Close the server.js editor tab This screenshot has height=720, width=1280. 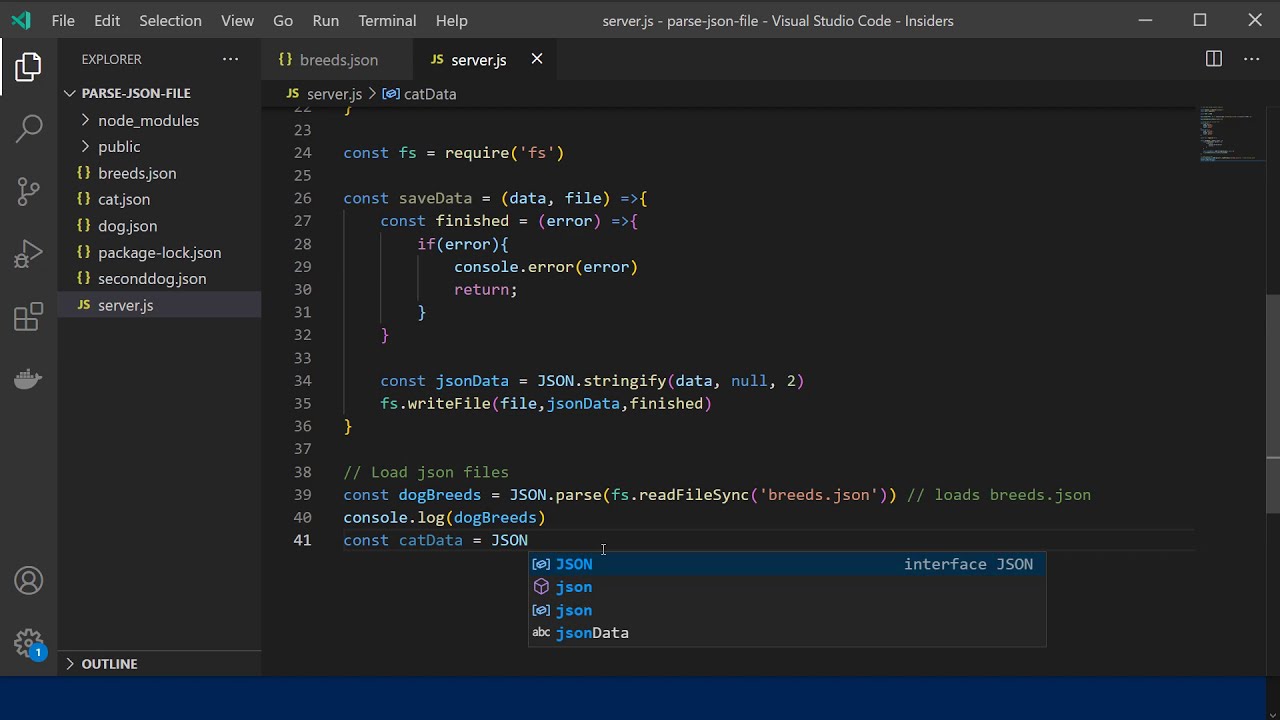coord(537,59)
